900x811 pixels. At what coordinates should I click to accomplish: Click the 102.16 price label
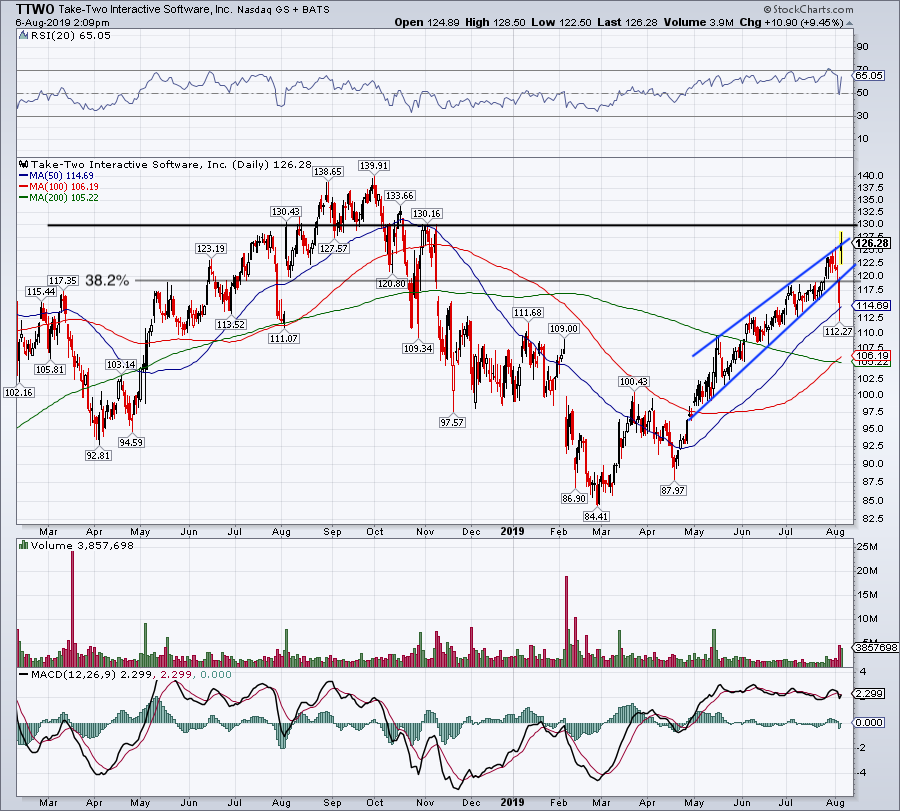click(18, 393)
